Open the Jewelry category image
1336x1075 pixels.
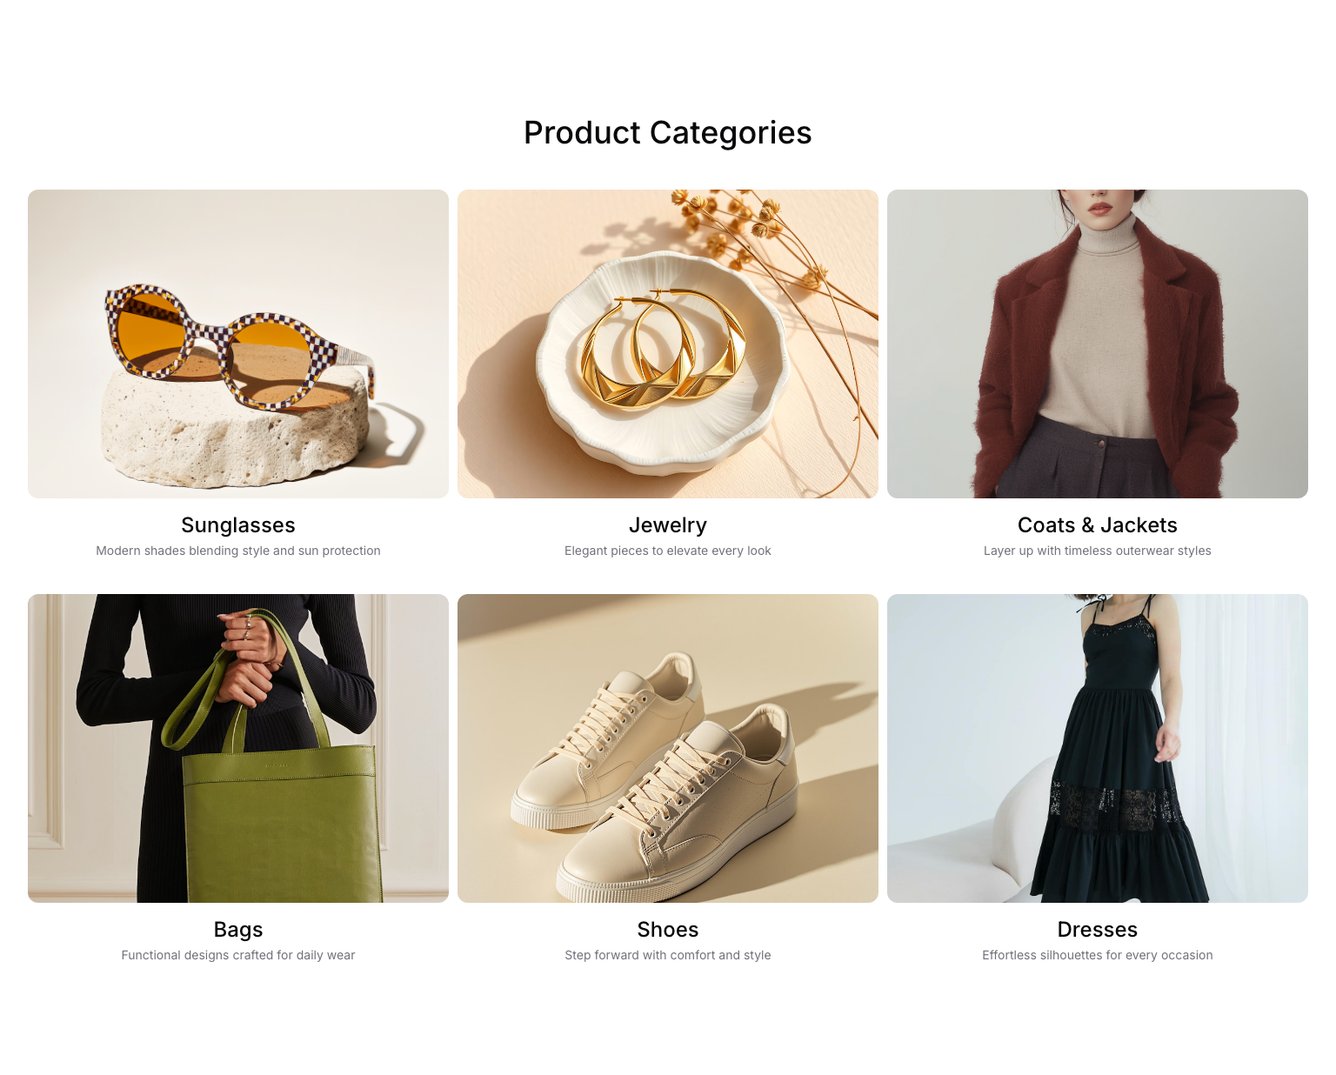click(x=668, y=344)
